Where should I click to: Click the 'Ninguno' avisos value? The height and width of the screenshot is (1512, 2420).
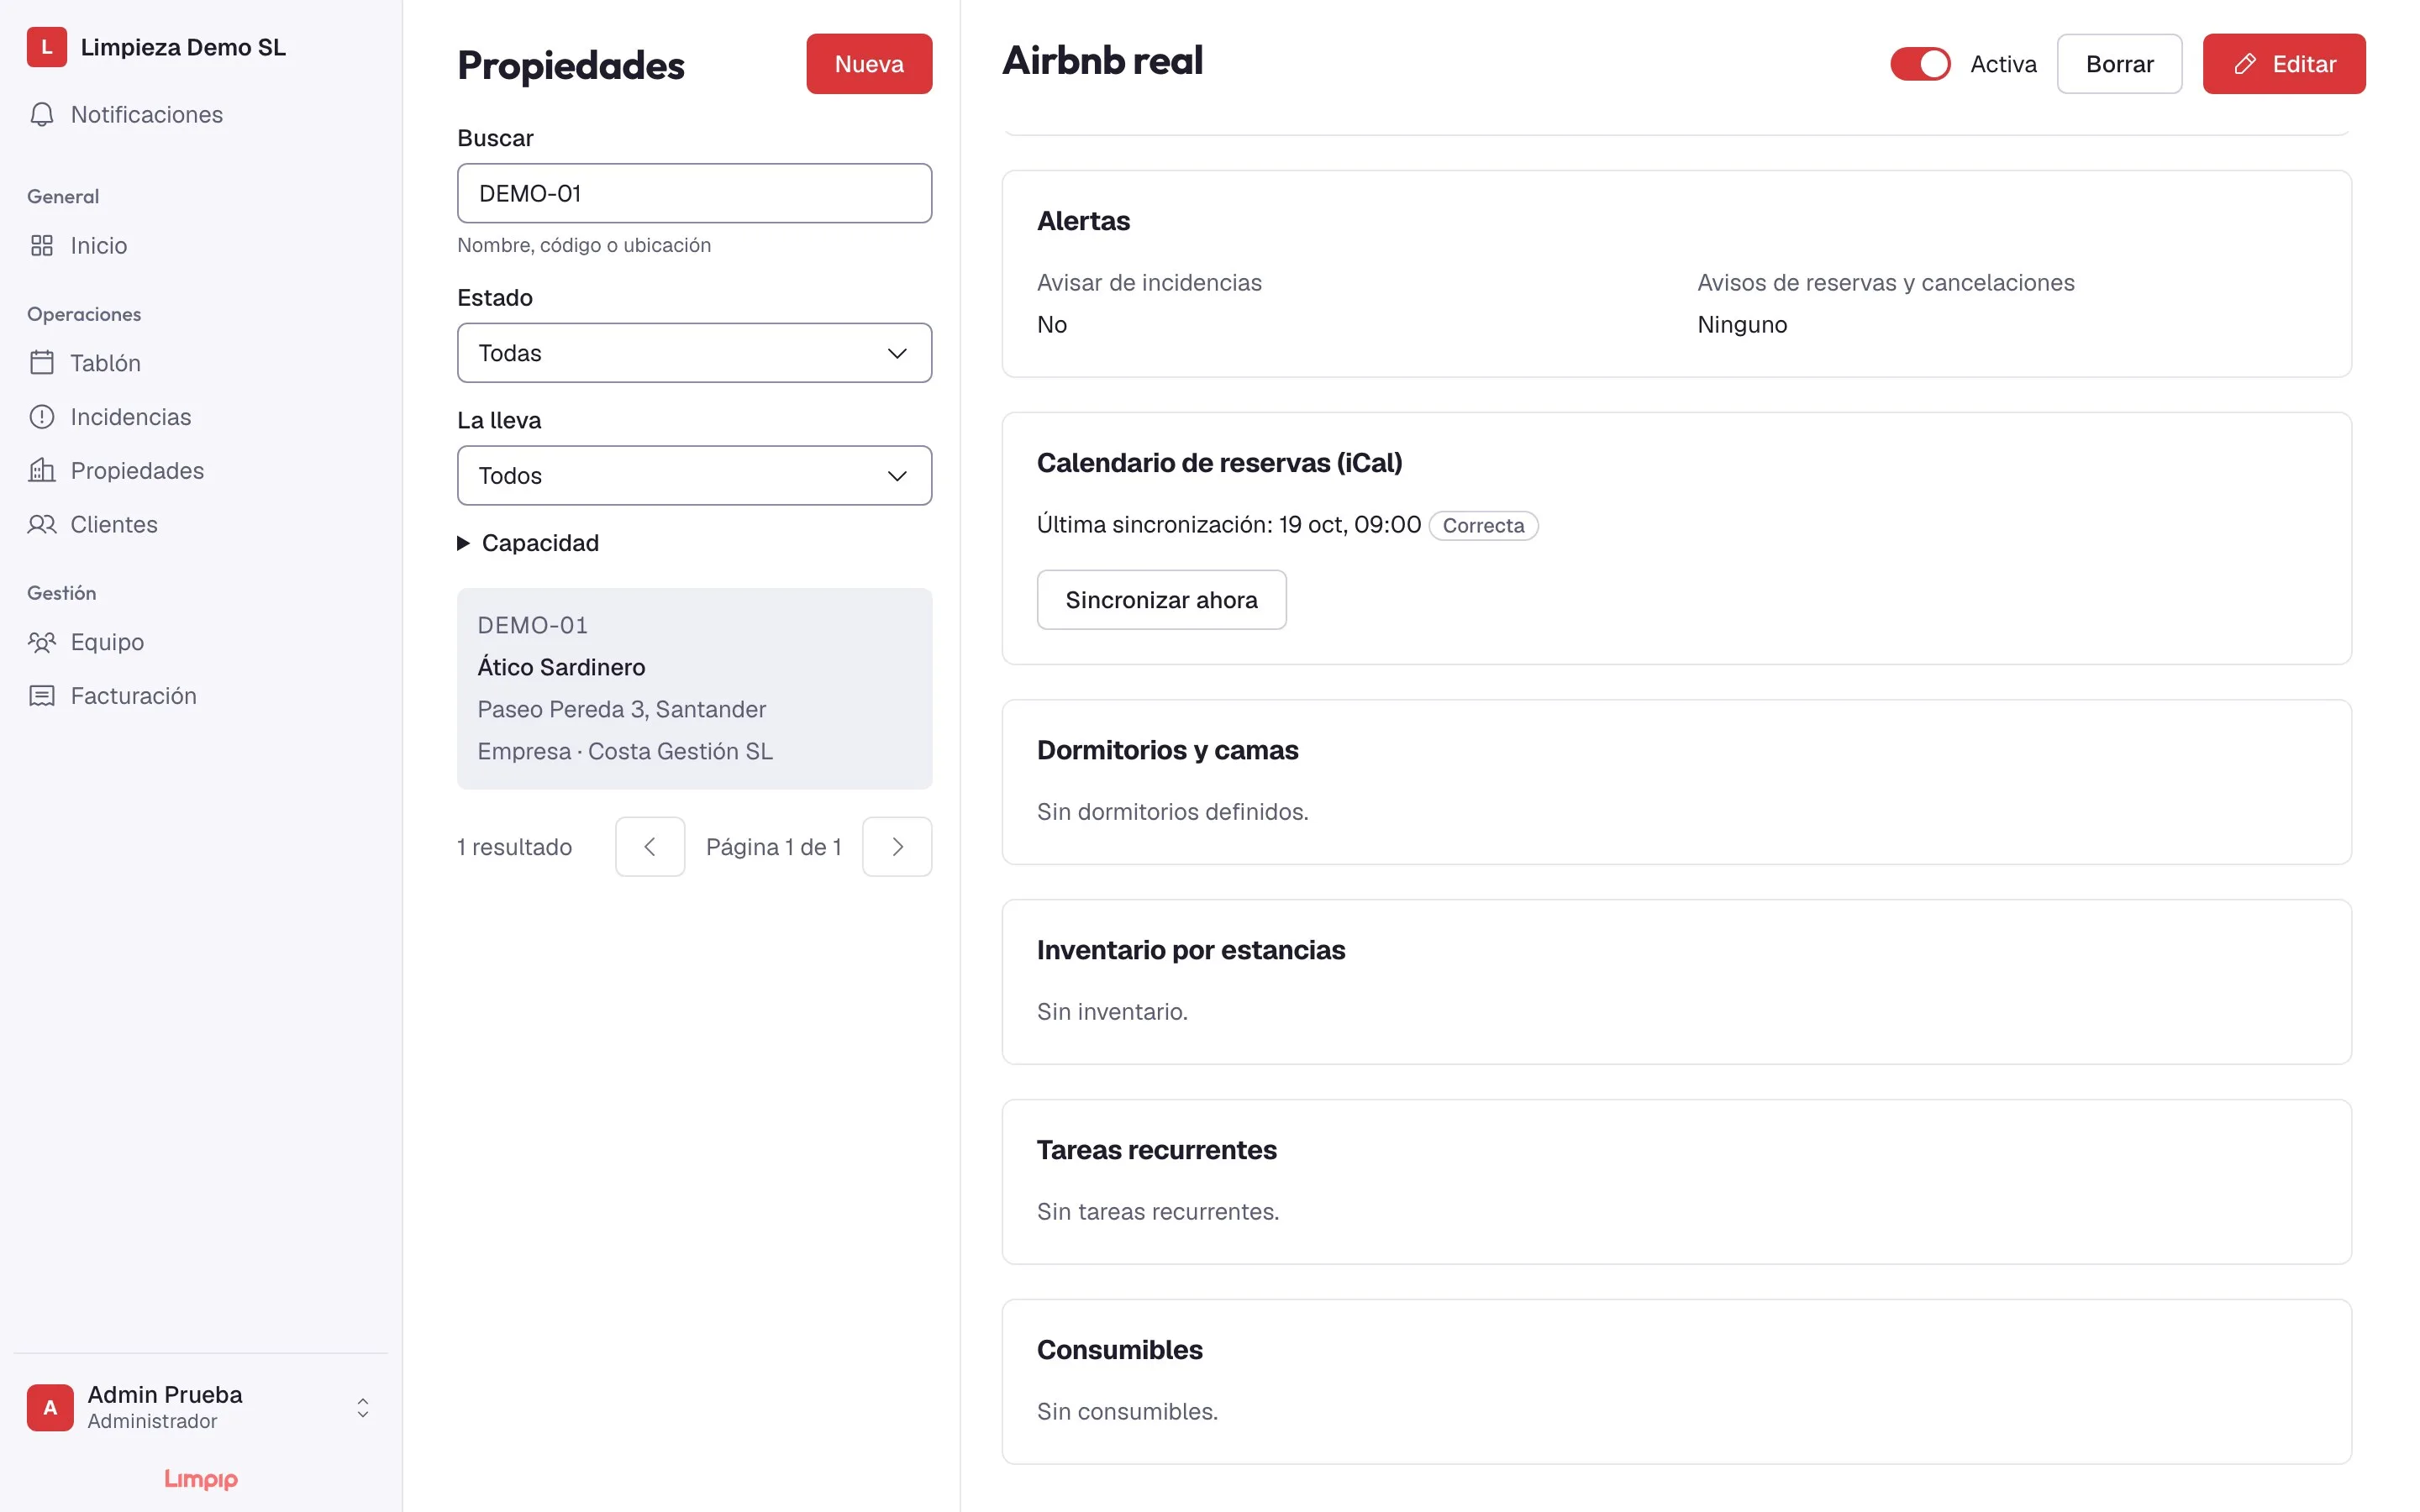coord(1741,325)
